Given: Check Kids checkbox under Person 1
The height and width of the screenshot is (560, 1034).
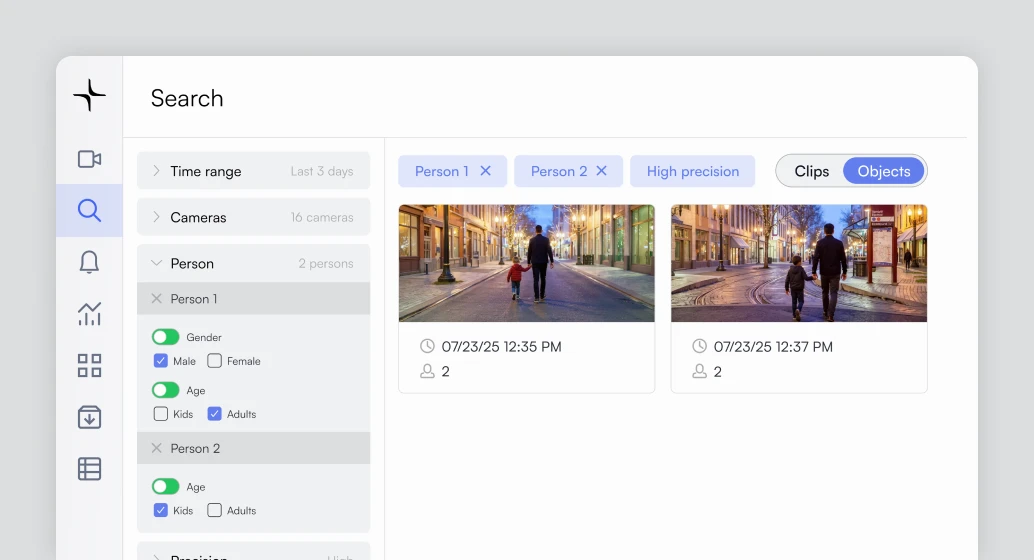Looking at the screenshot, I should (x=160, y=414).
